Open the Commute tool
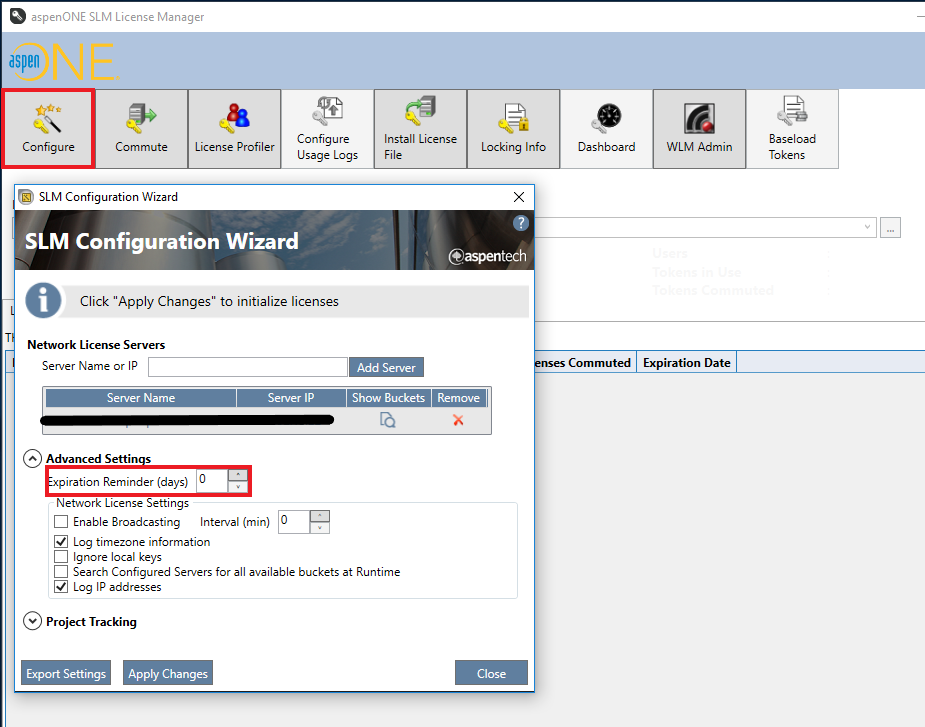This screenshot has width=925, height=727. click(x=142, y=129)
